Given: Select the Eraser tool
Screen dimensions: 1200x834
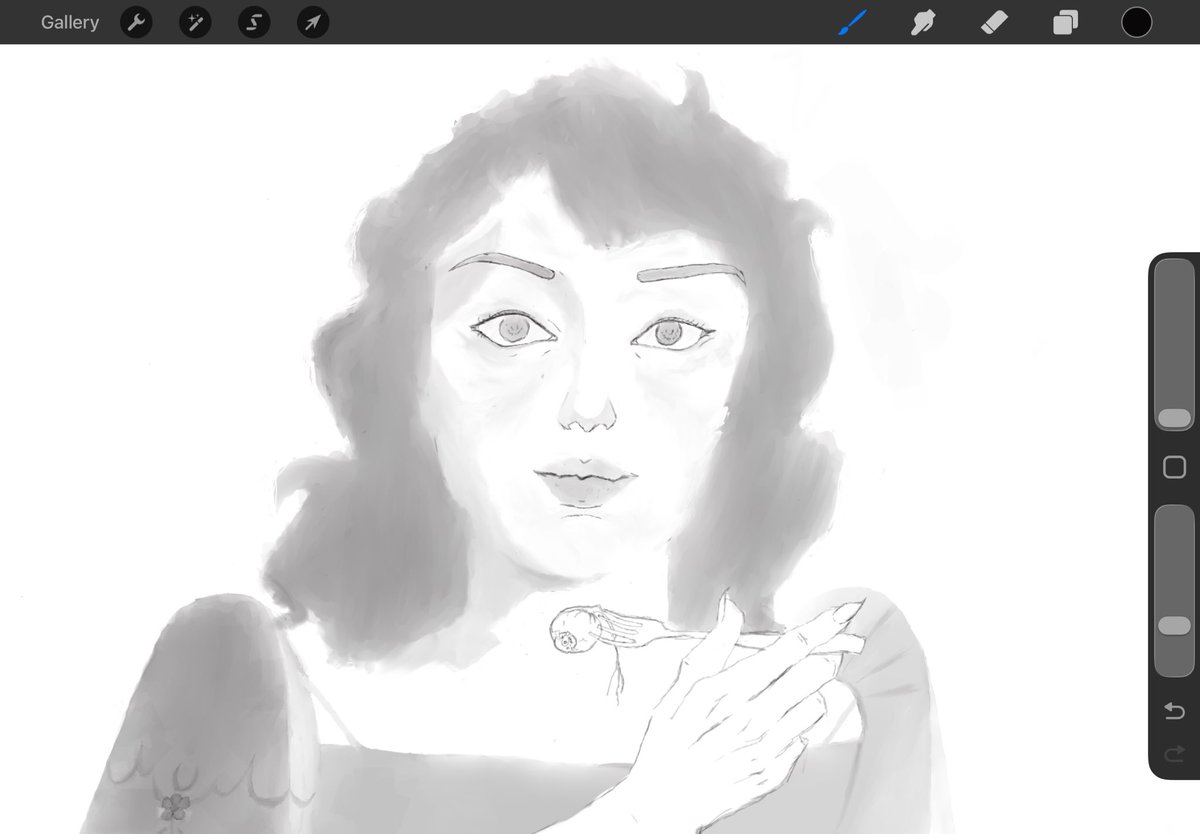Looking at the screenshot, I should point(994,22).
